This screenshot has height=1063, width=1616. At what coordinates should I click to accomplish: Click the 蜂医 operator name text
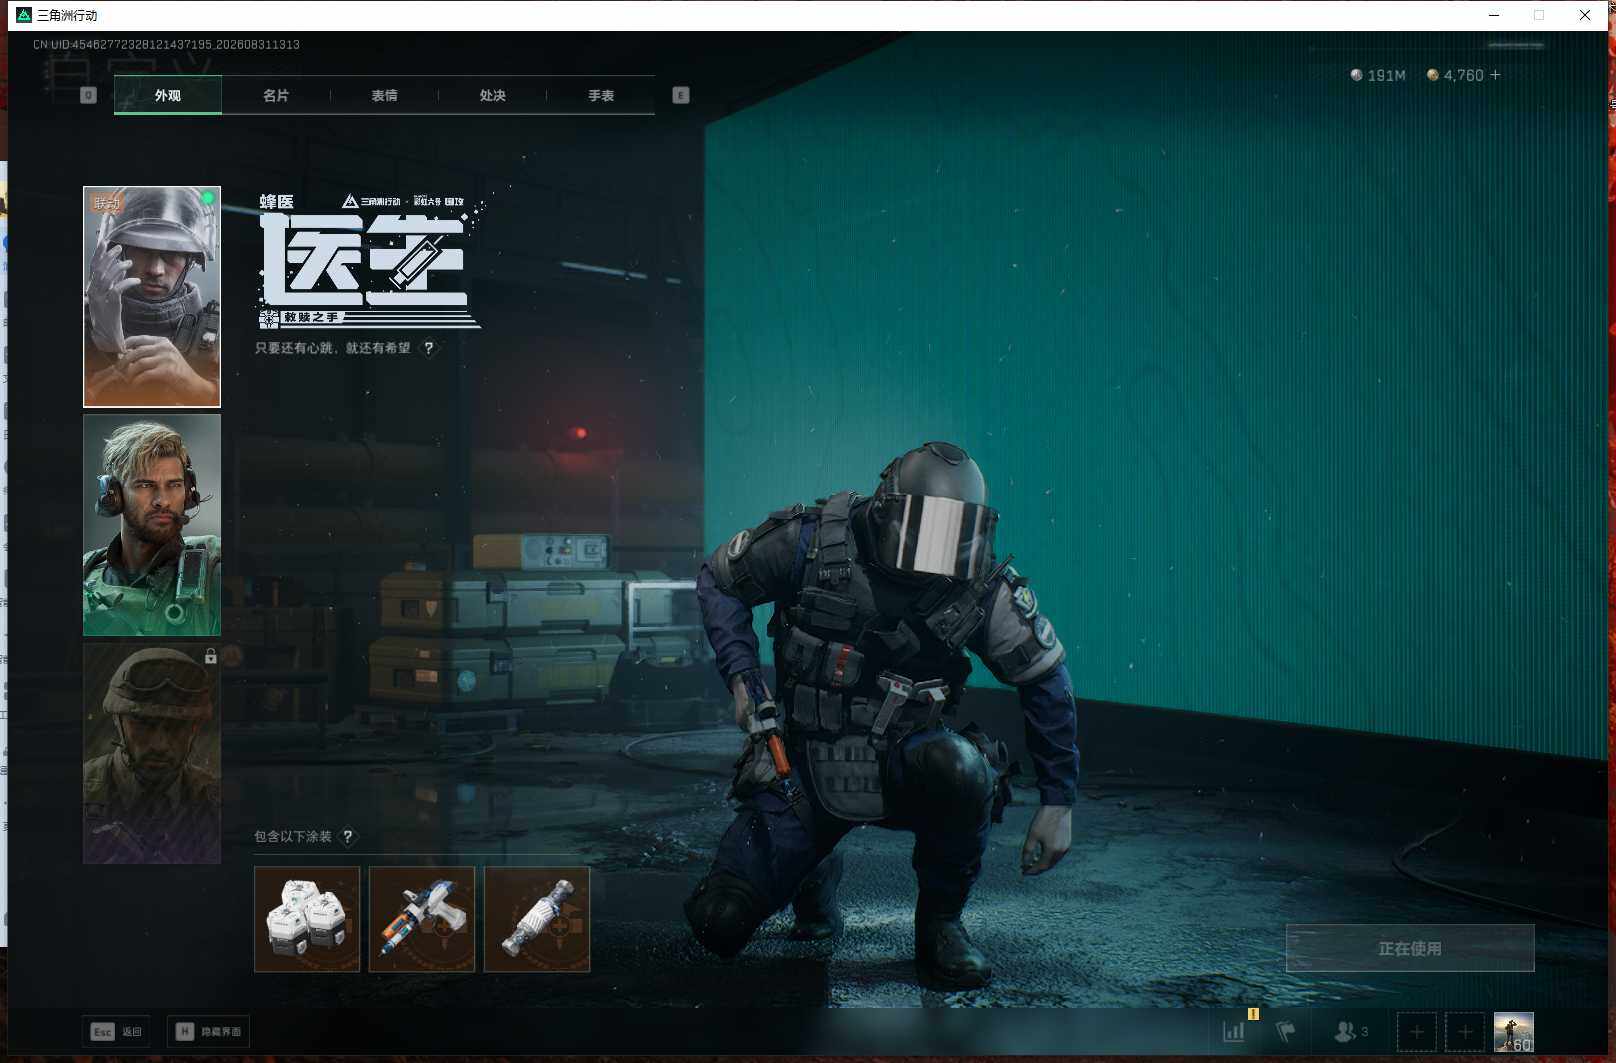(277, 202)
